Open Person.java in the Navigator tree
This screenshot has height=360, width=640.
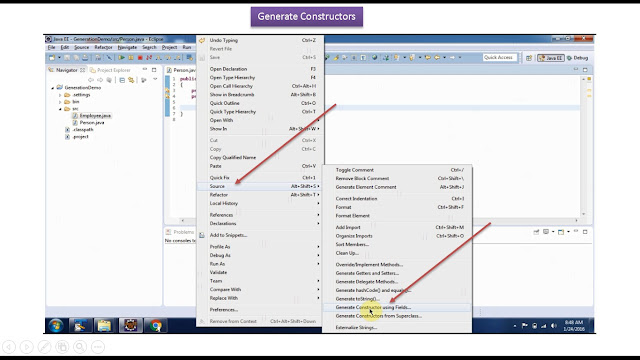[x=92, y=122]
